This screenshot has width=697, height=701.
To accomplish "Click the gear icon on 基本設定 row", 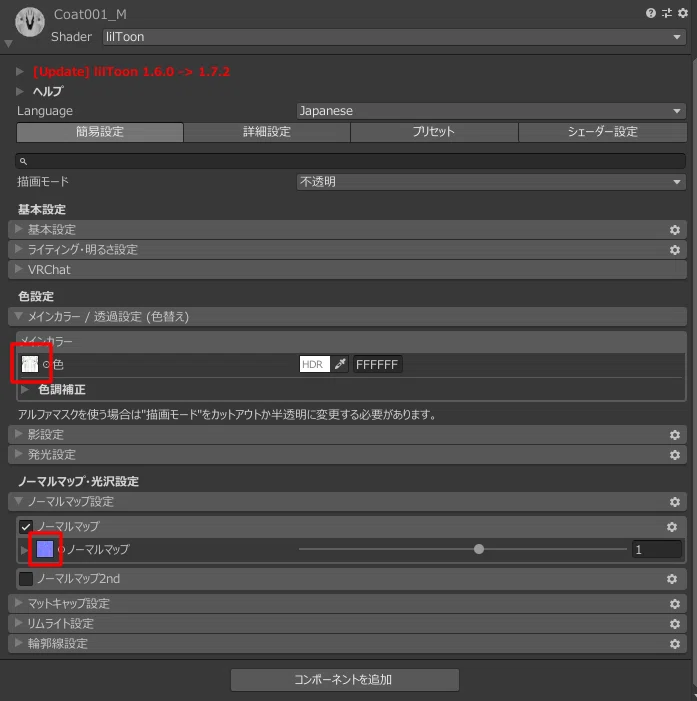I will 675,230.
